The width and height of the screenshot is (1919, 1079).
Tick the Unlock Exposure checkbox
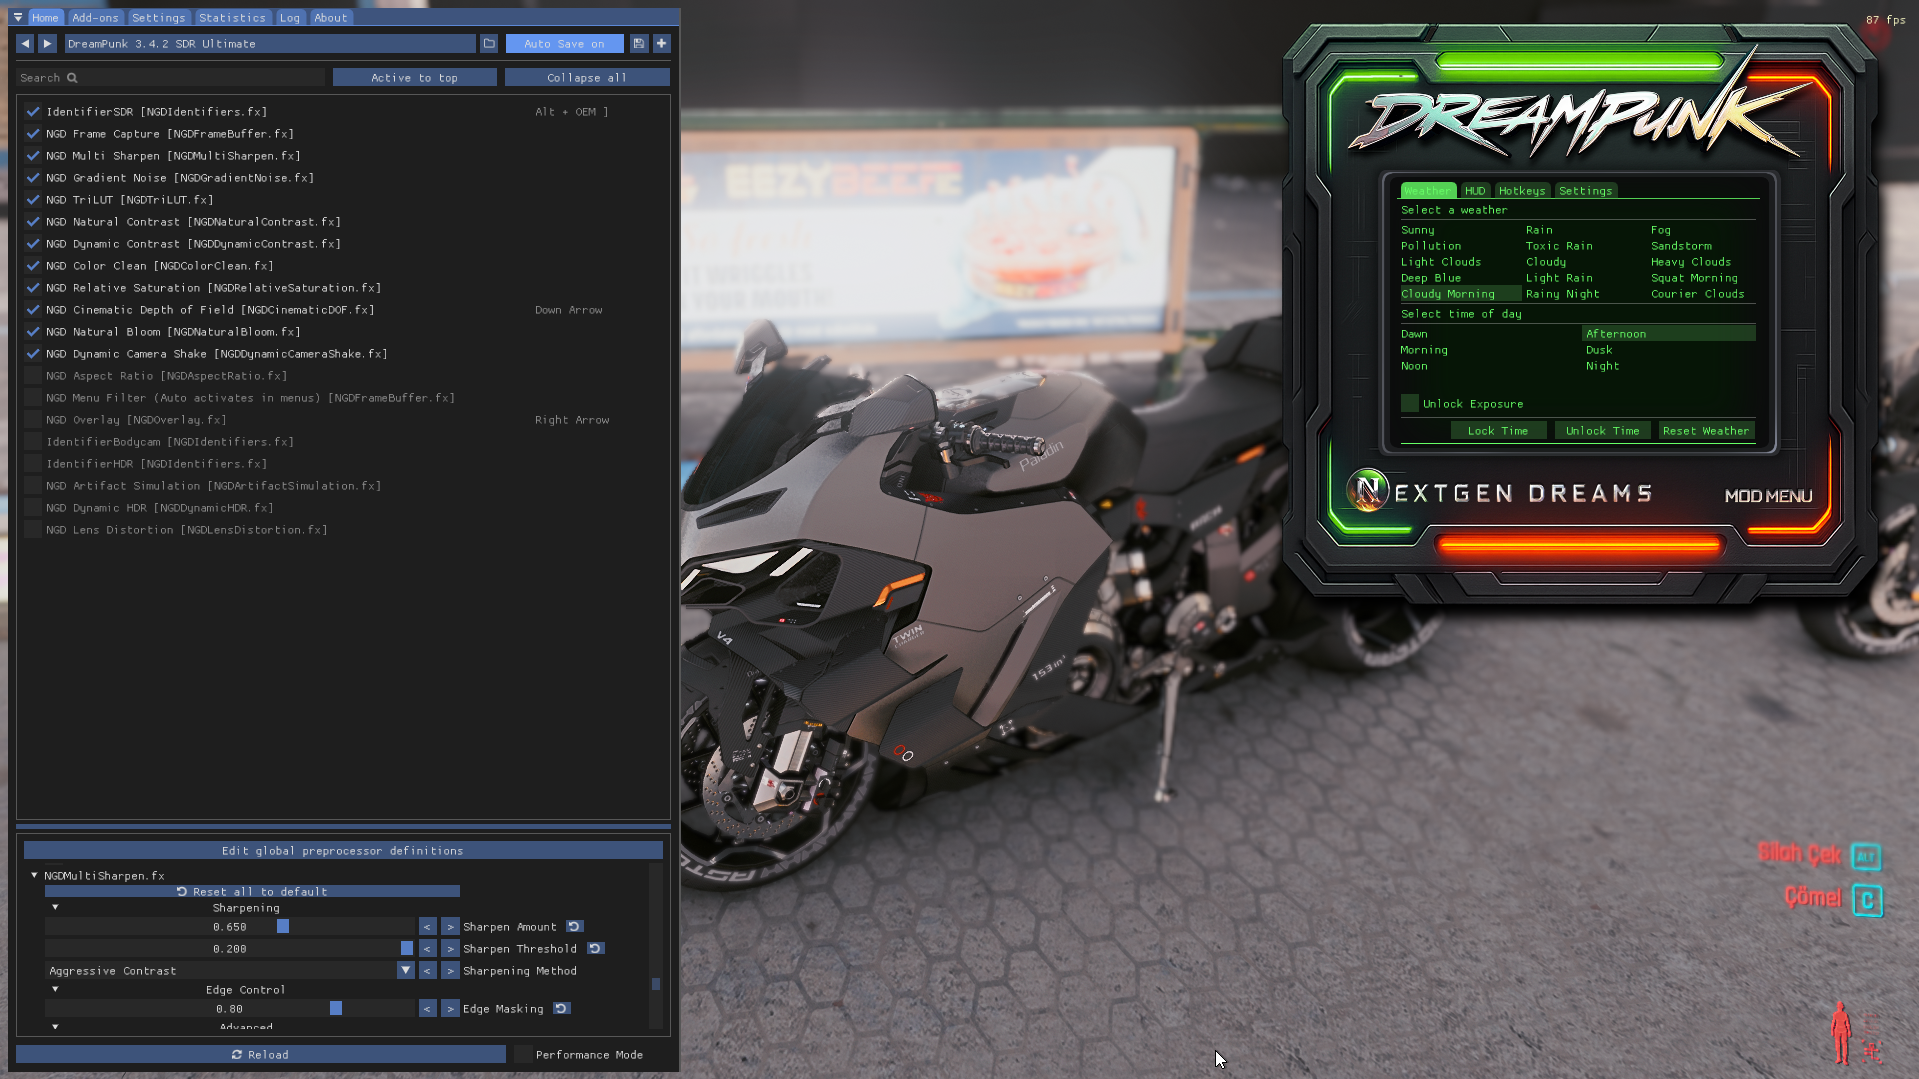1410,404
